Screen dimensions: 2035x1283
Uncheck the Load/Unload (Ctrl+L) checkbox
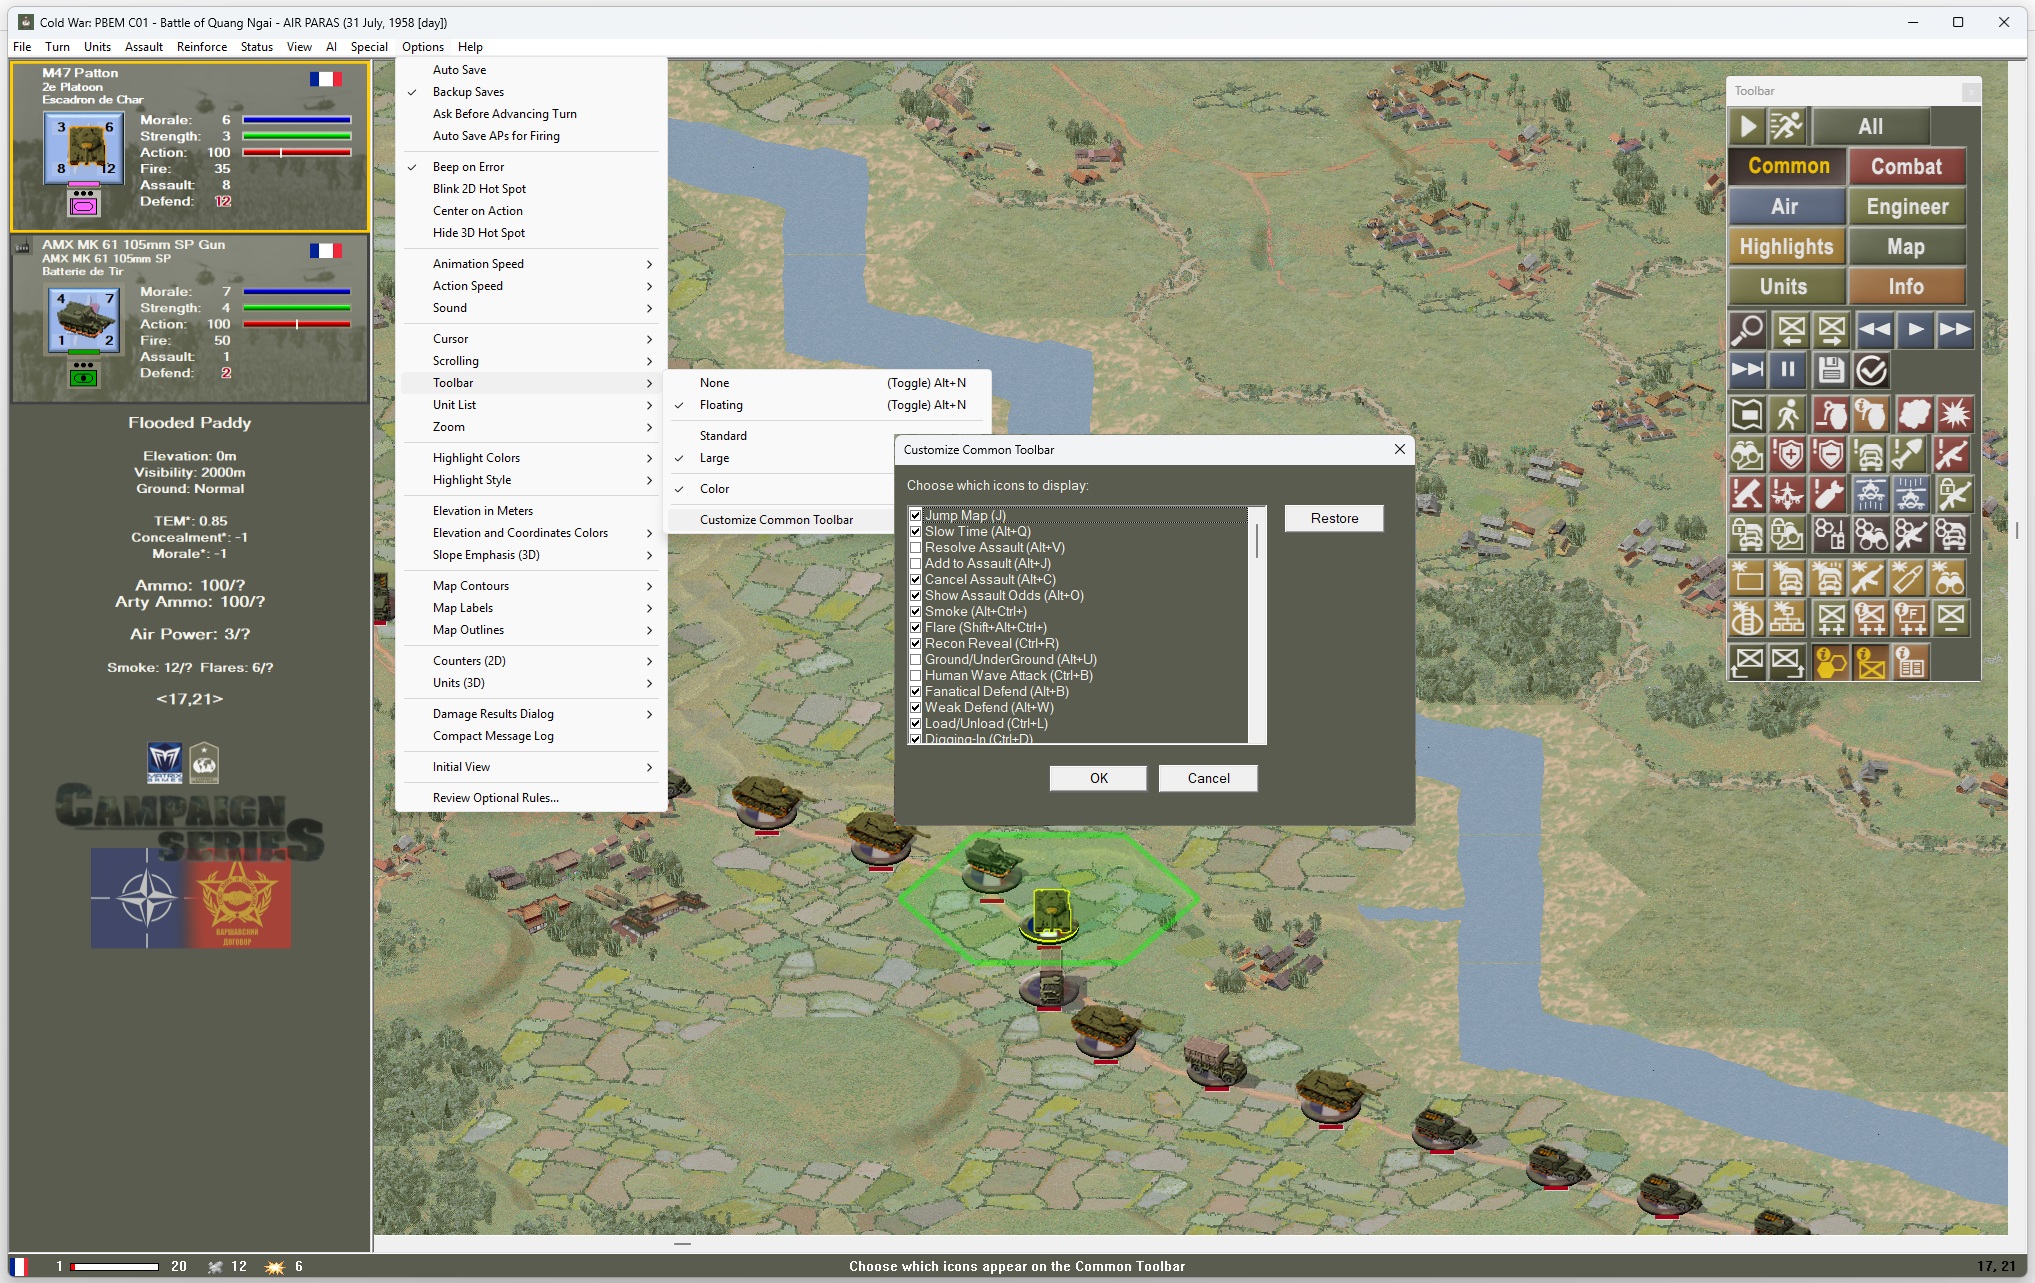click(x=915, y=724)
